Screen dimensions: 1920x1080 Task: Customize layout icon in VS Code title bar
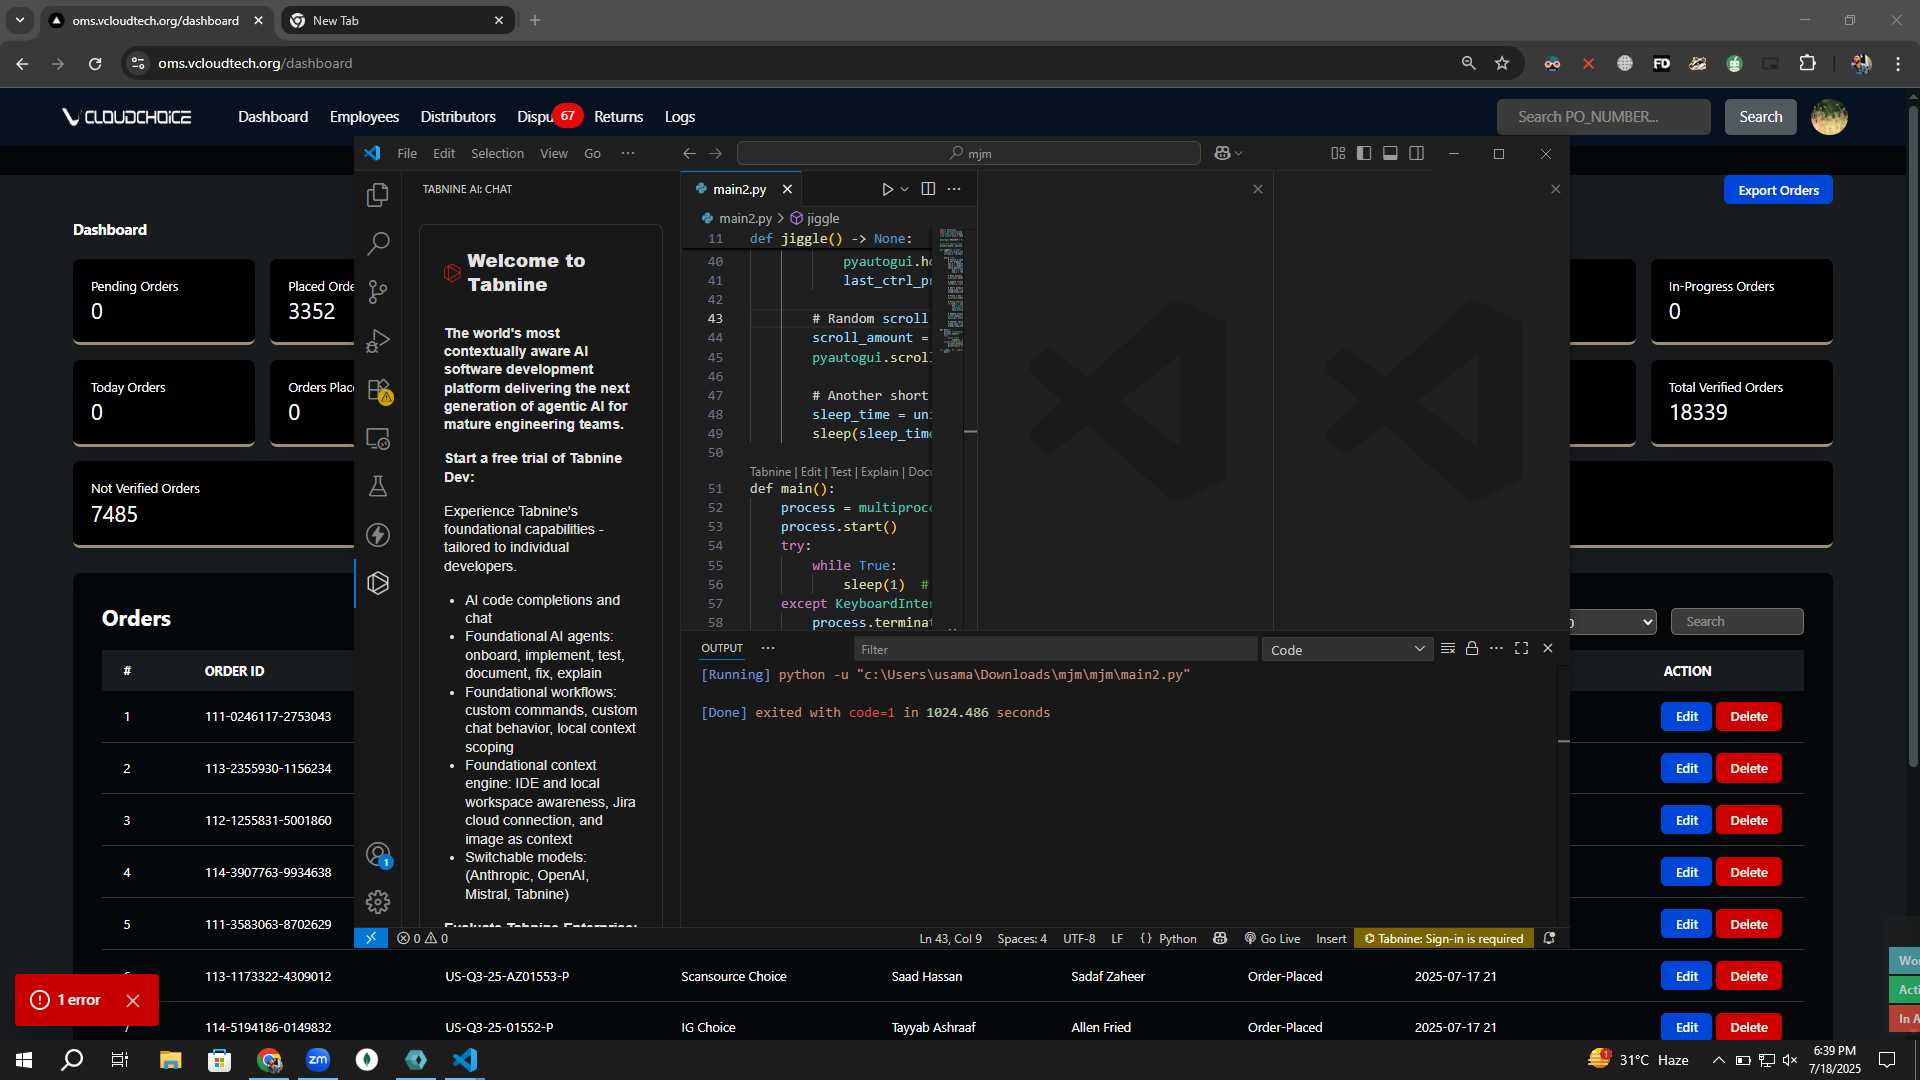pyautogui.click(x=1338, y=153)
